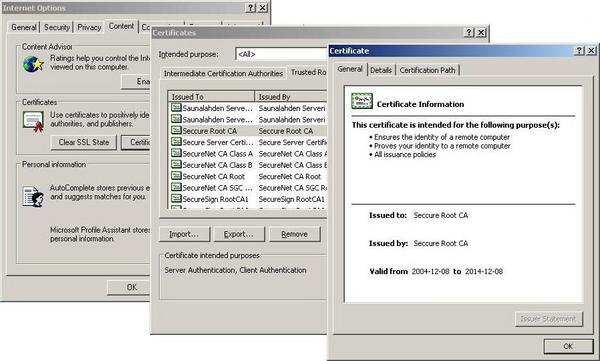Click the help question mark on Certificate dialog
Image resolution: width=600 pixels, height=361 pixels.
click(579, 50)
